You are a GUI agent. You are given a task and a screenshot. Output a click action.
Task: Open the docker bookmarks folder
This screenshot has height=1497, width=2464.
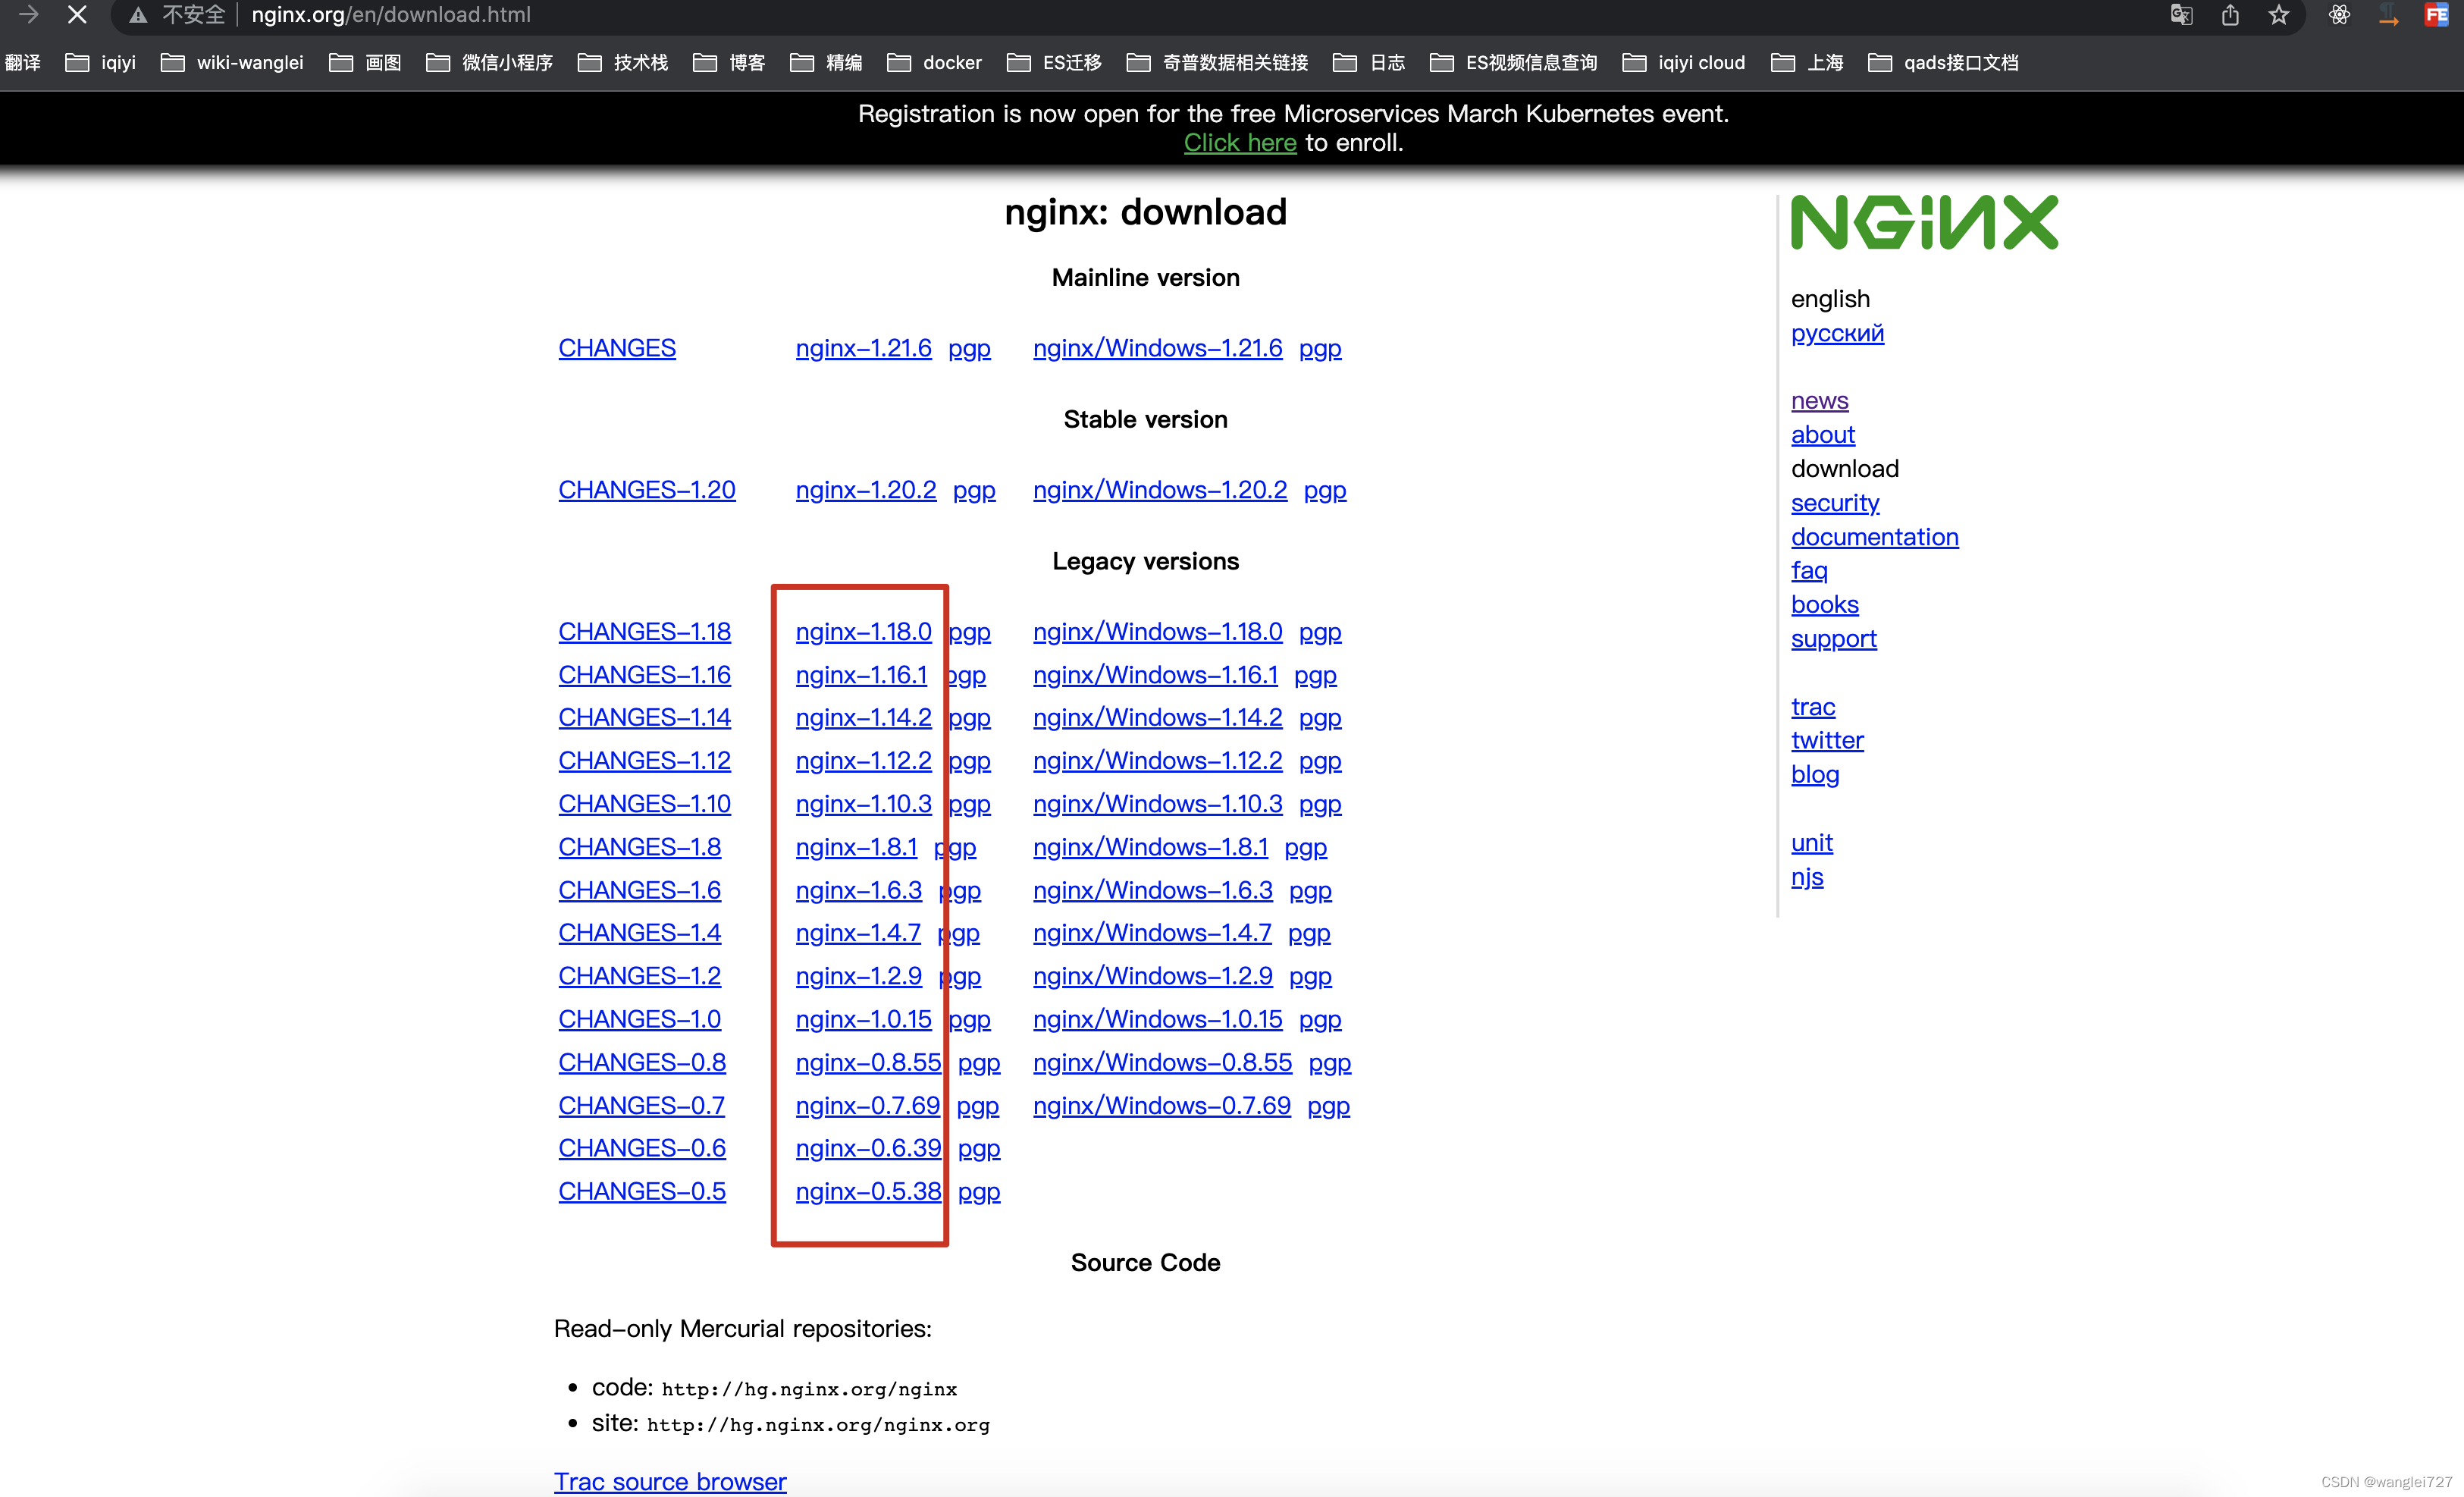click(x=935, y=63)
